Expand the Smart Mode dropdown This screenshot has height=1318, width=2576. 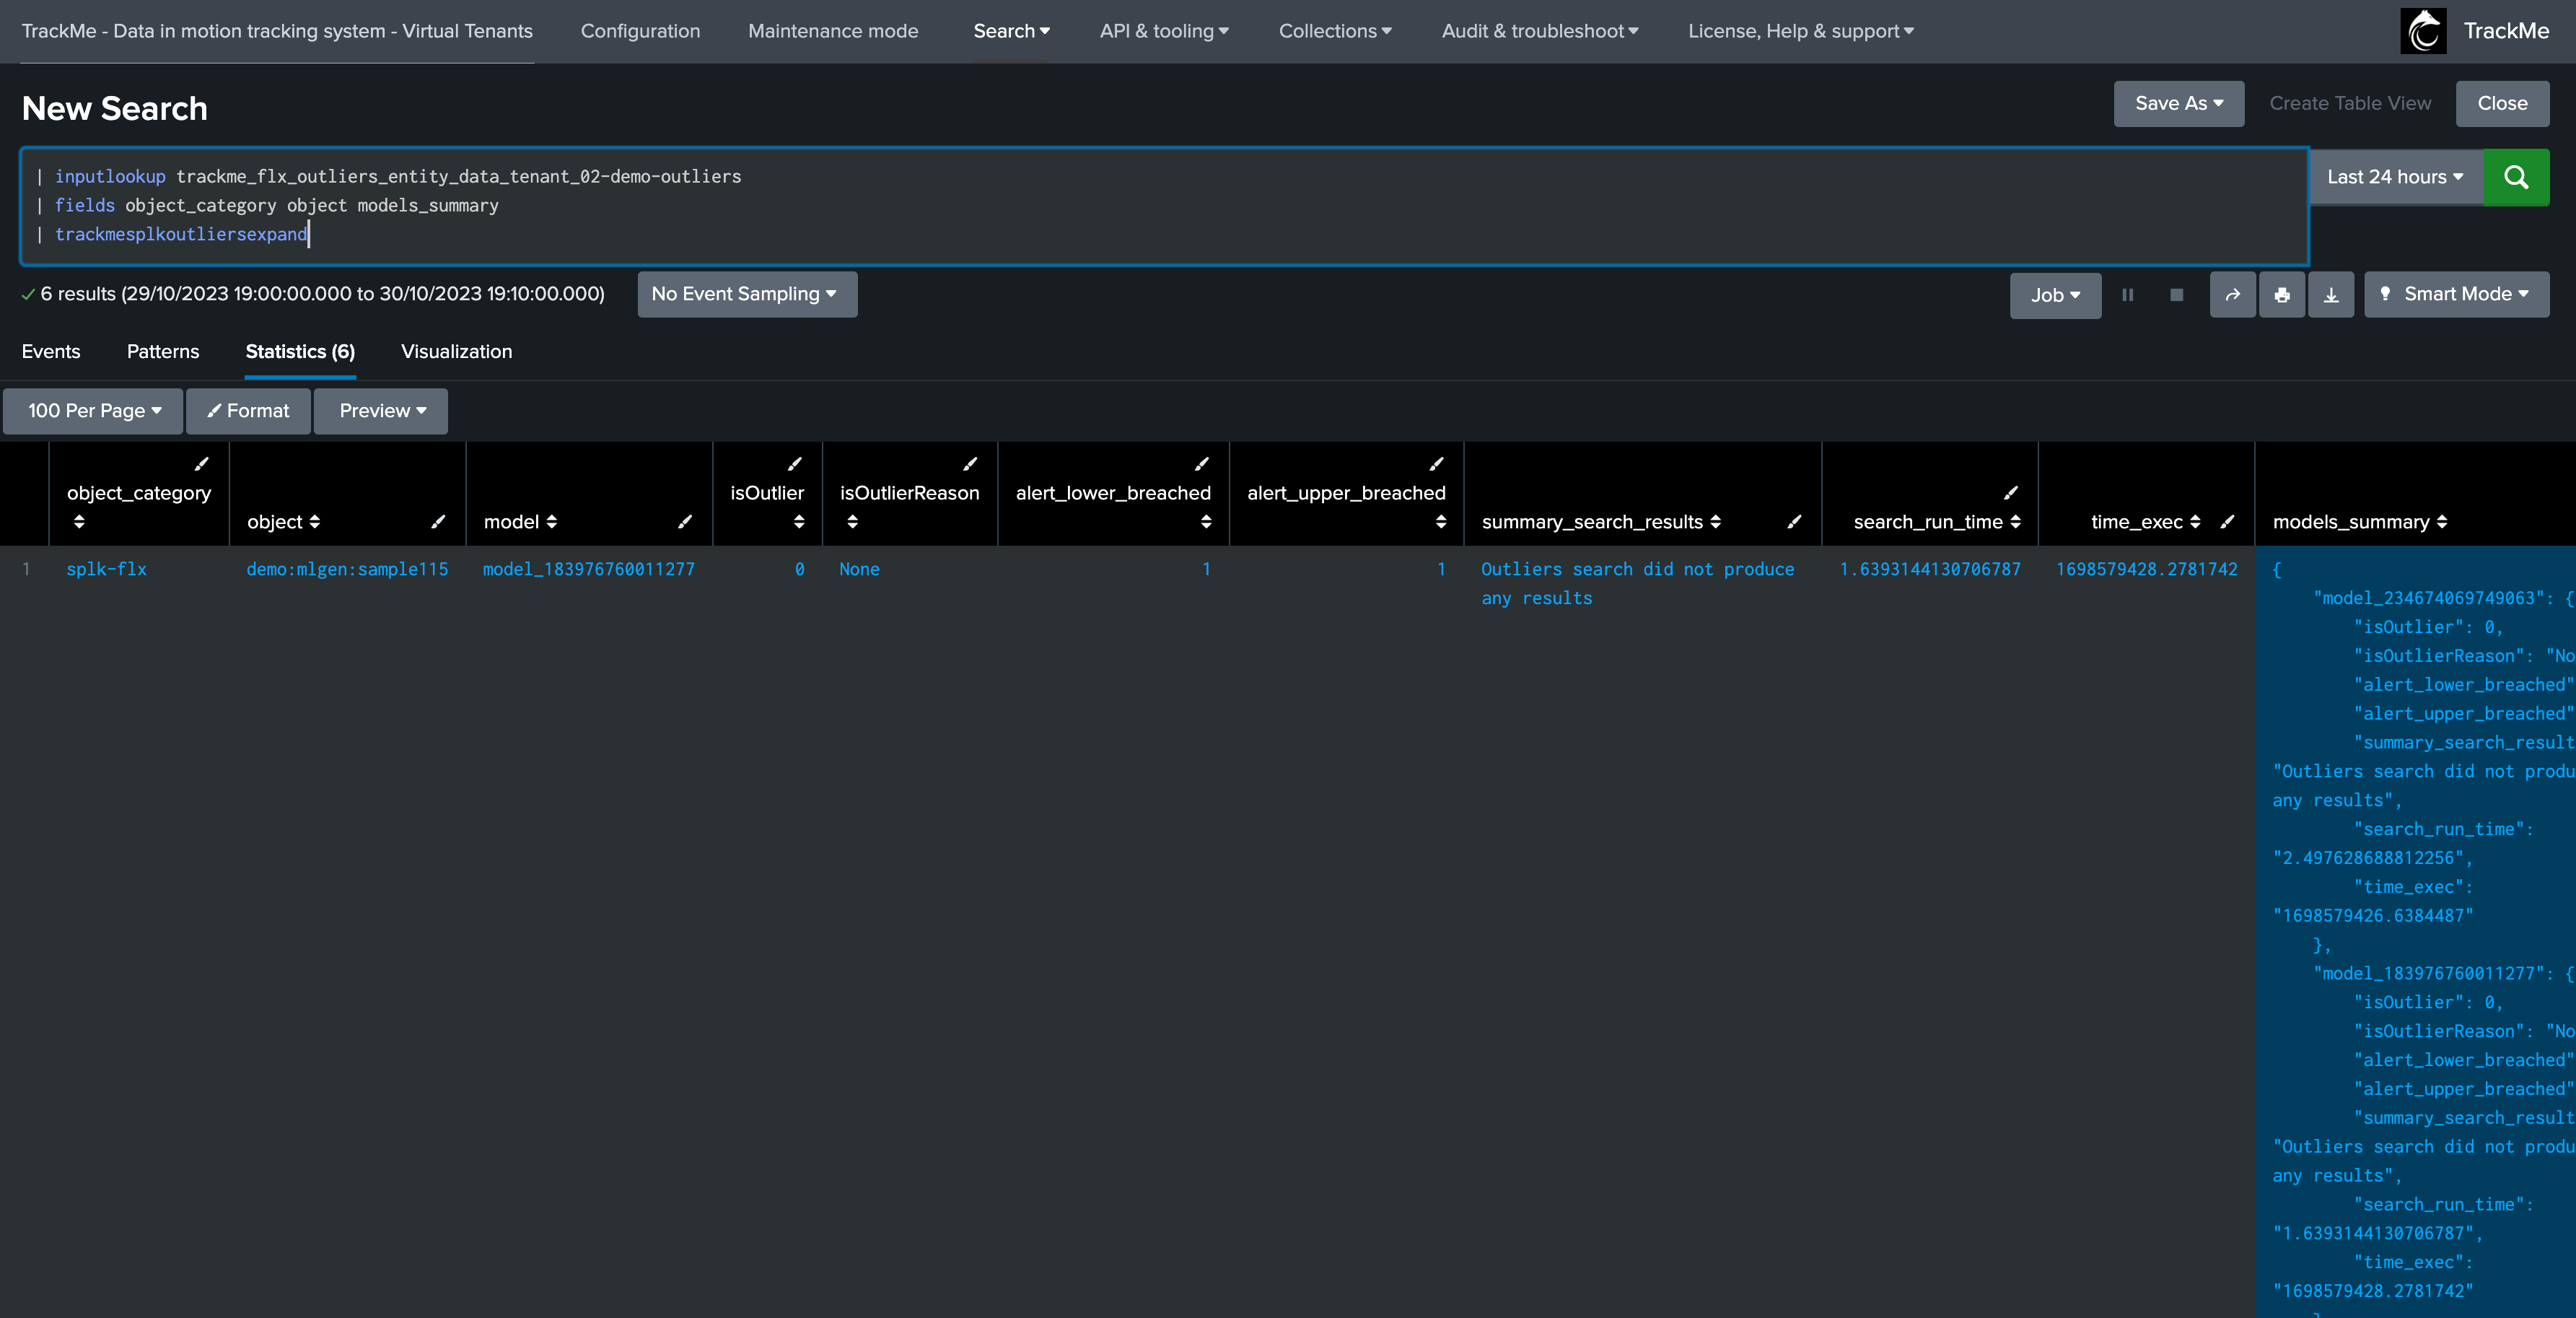click(2456, 294)
